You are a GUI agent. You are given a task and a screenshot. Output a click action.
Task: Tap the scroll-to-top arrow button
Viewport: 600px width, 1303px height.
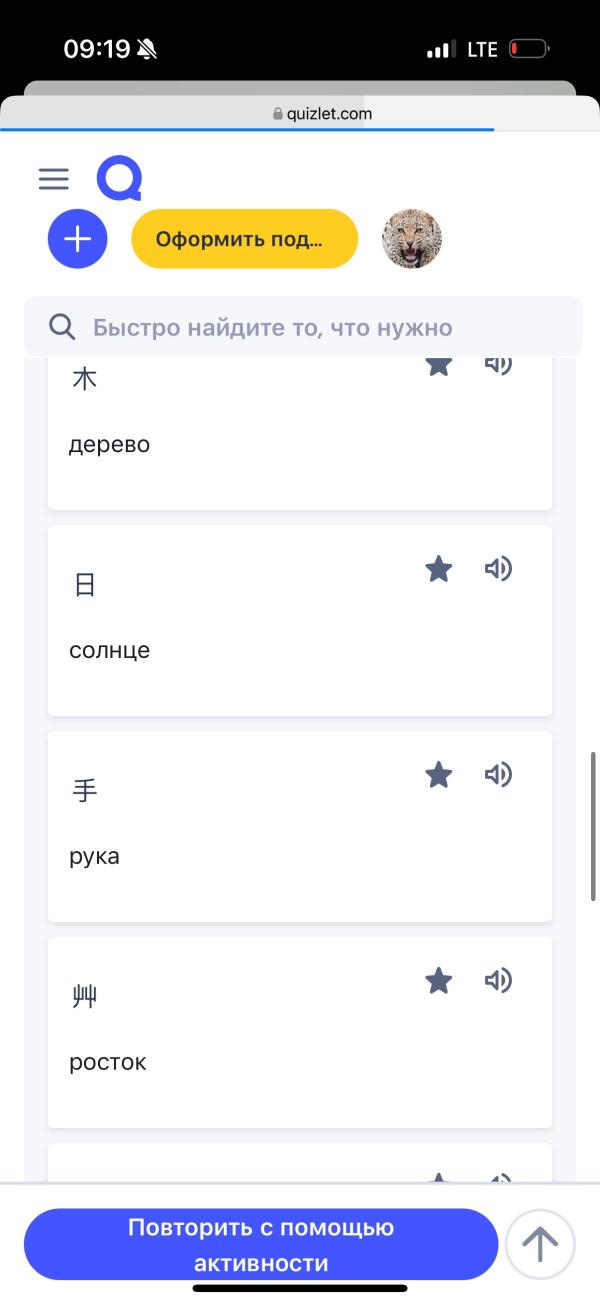540,1243
